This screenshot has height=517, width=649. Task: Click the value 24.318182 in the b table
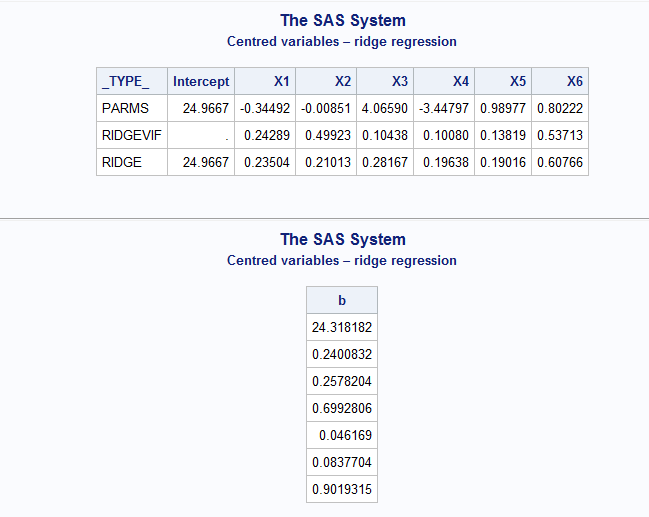[342, 327]
